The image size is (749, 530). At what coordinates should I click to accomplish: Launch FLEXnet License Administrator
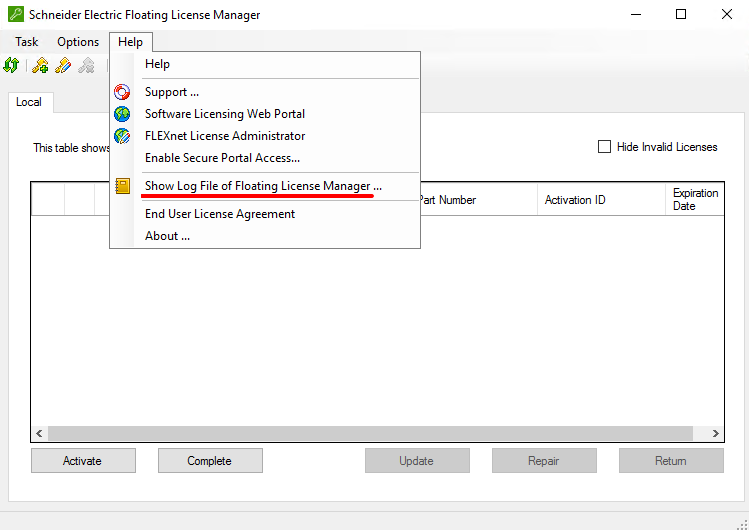tap(265, 136)
